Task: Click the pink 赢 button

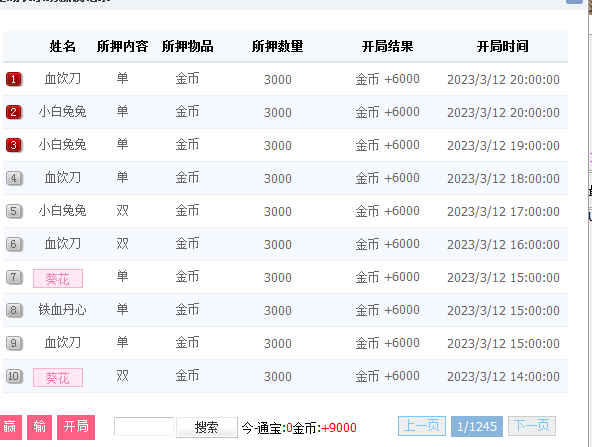Action: pyautogui.click(x=10, y=427)
